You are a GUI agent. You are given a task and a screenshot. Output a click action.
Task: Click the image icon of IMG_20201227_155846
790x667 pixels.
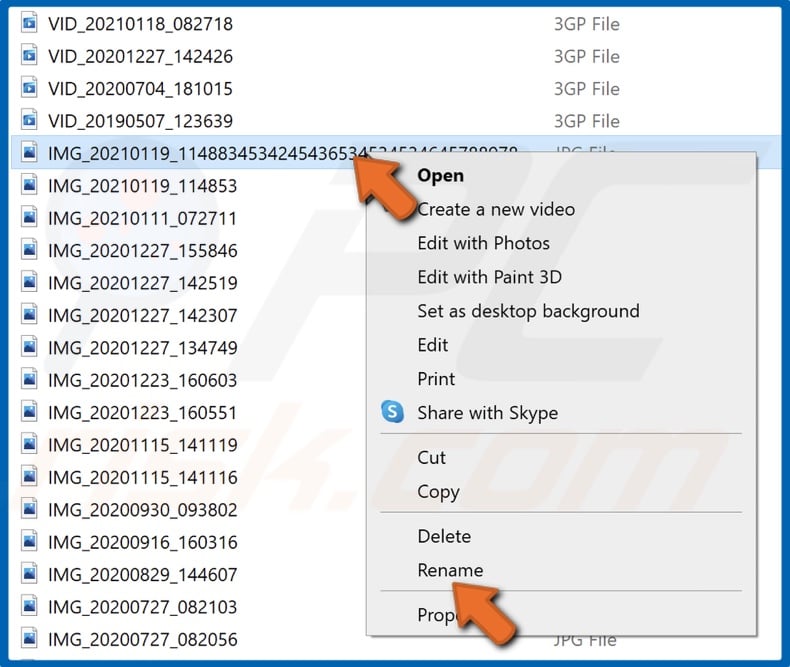29,250
